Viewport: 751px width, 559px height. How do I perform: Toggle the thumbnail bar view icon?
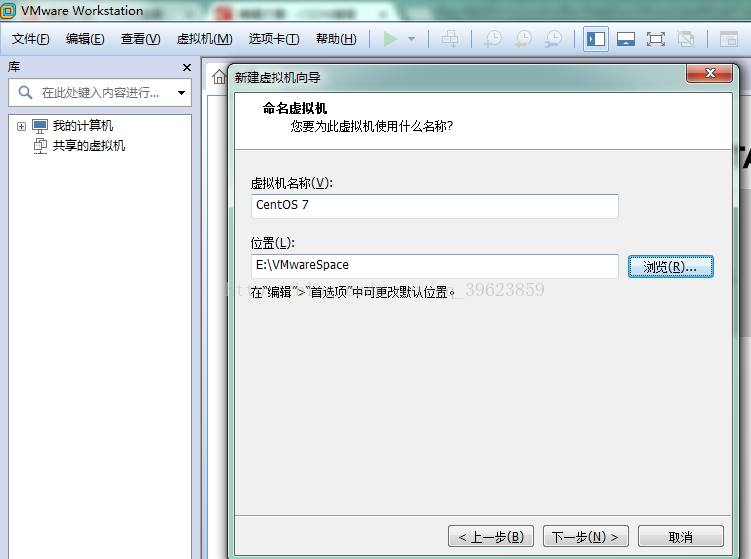tap(626, 39)
